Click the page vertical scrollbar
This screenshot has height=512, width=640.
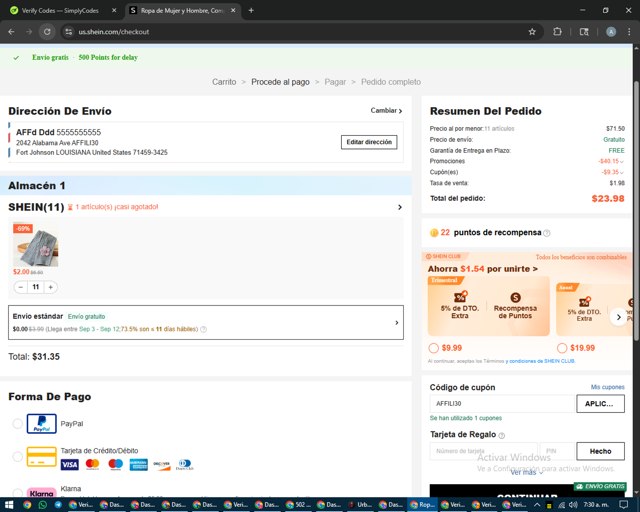tap(636, 210)
